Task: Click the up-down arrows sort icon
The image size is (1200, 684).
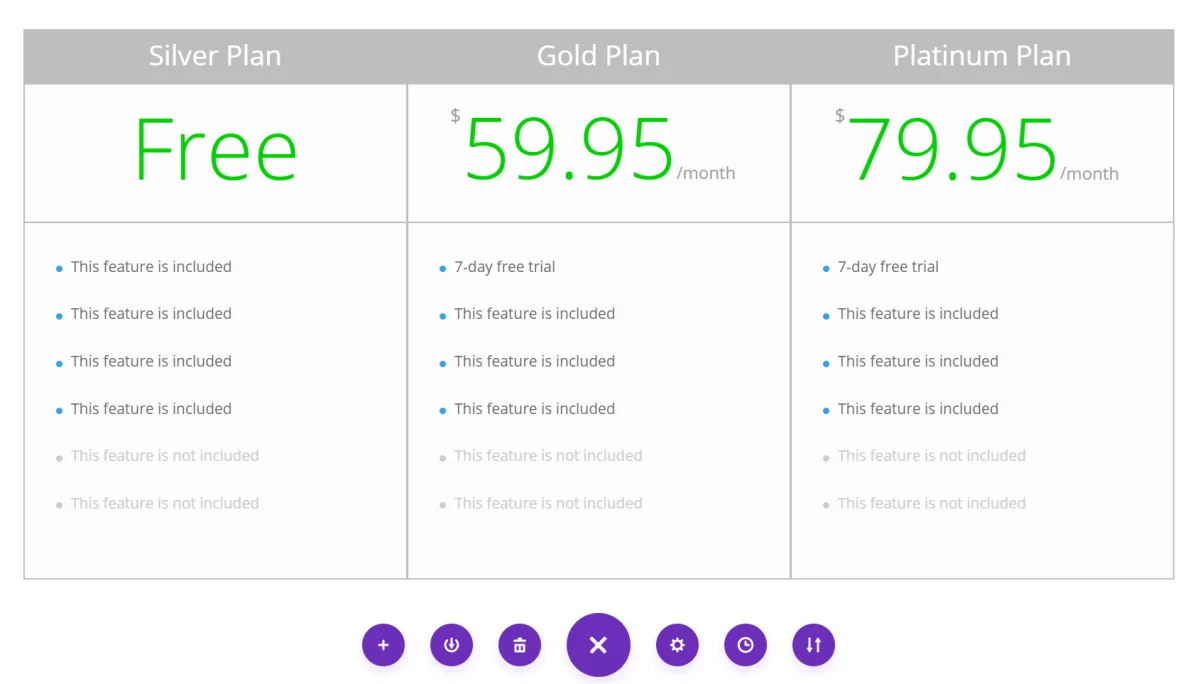Action: point(813,645)
